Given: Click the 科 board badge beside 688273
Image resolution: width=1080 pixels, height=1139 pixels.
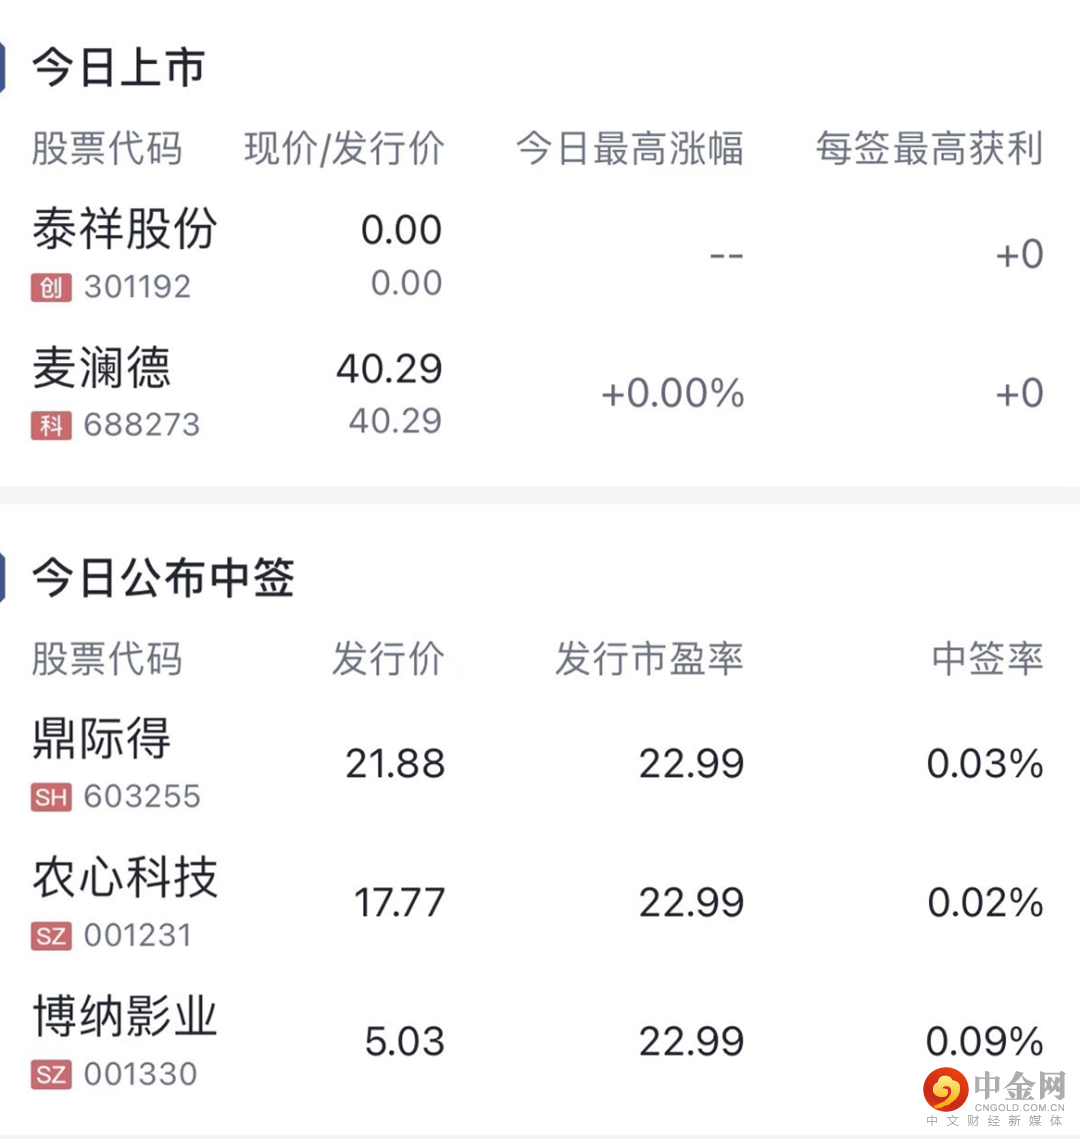Looking at the screenshot, I should (51, 426).
